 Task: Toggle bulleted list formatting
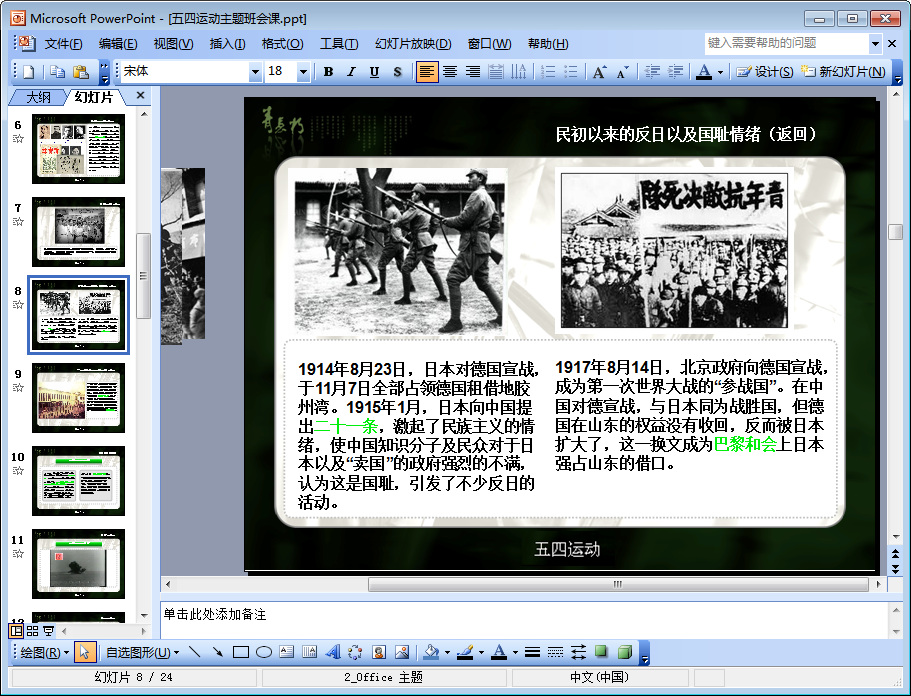point(571,71)
